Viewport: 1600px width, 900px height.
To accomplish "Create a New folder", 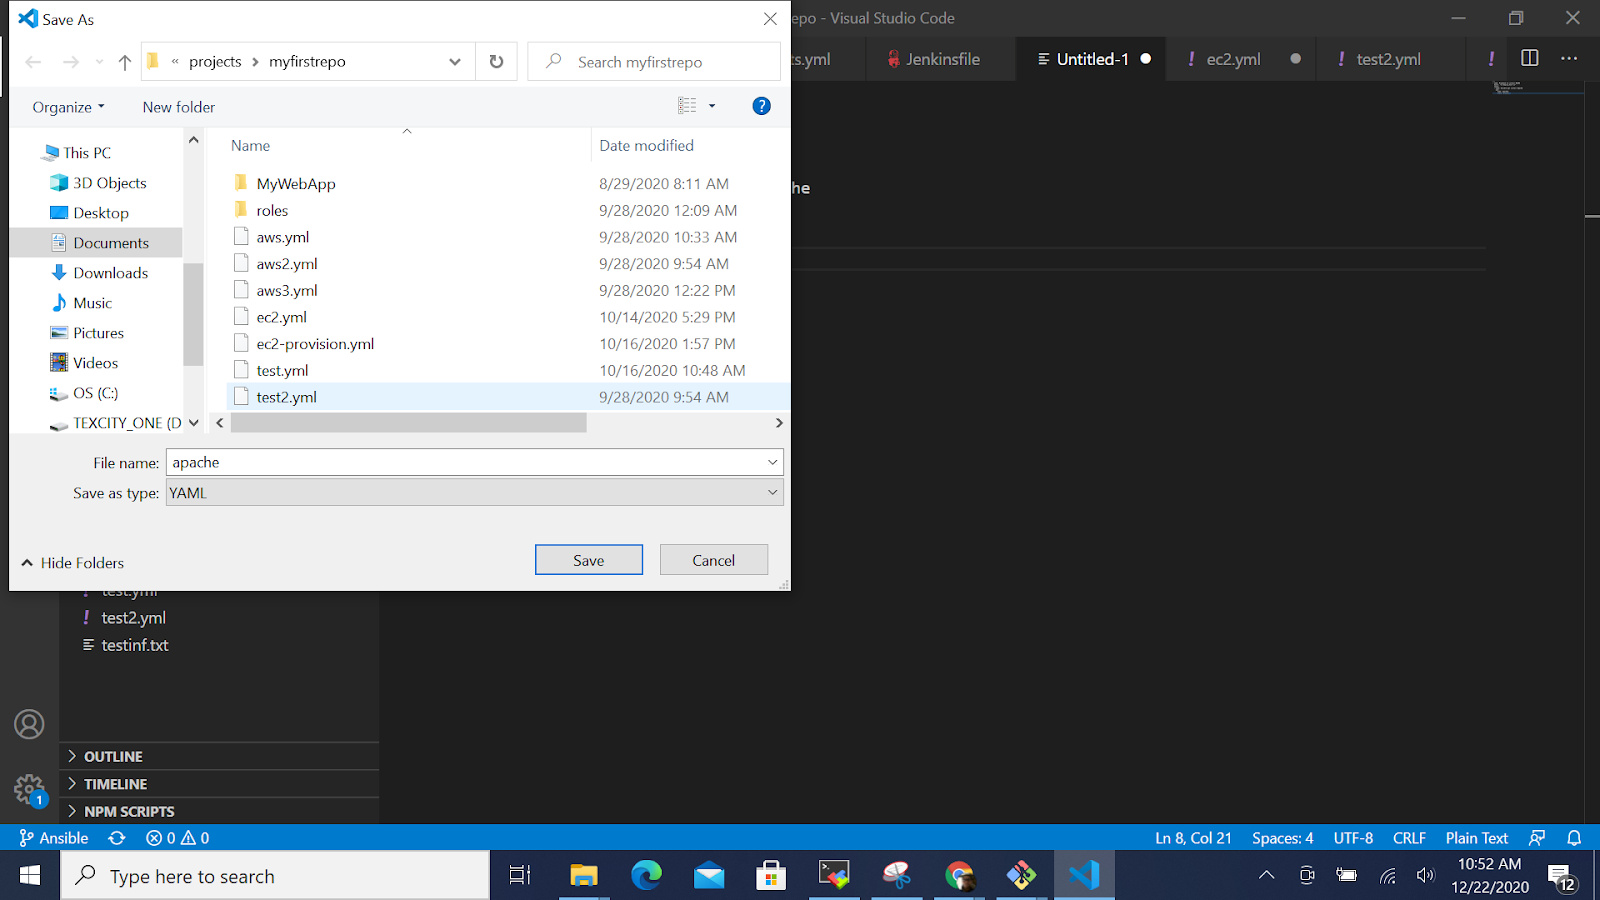I will (x=179, y=107).
